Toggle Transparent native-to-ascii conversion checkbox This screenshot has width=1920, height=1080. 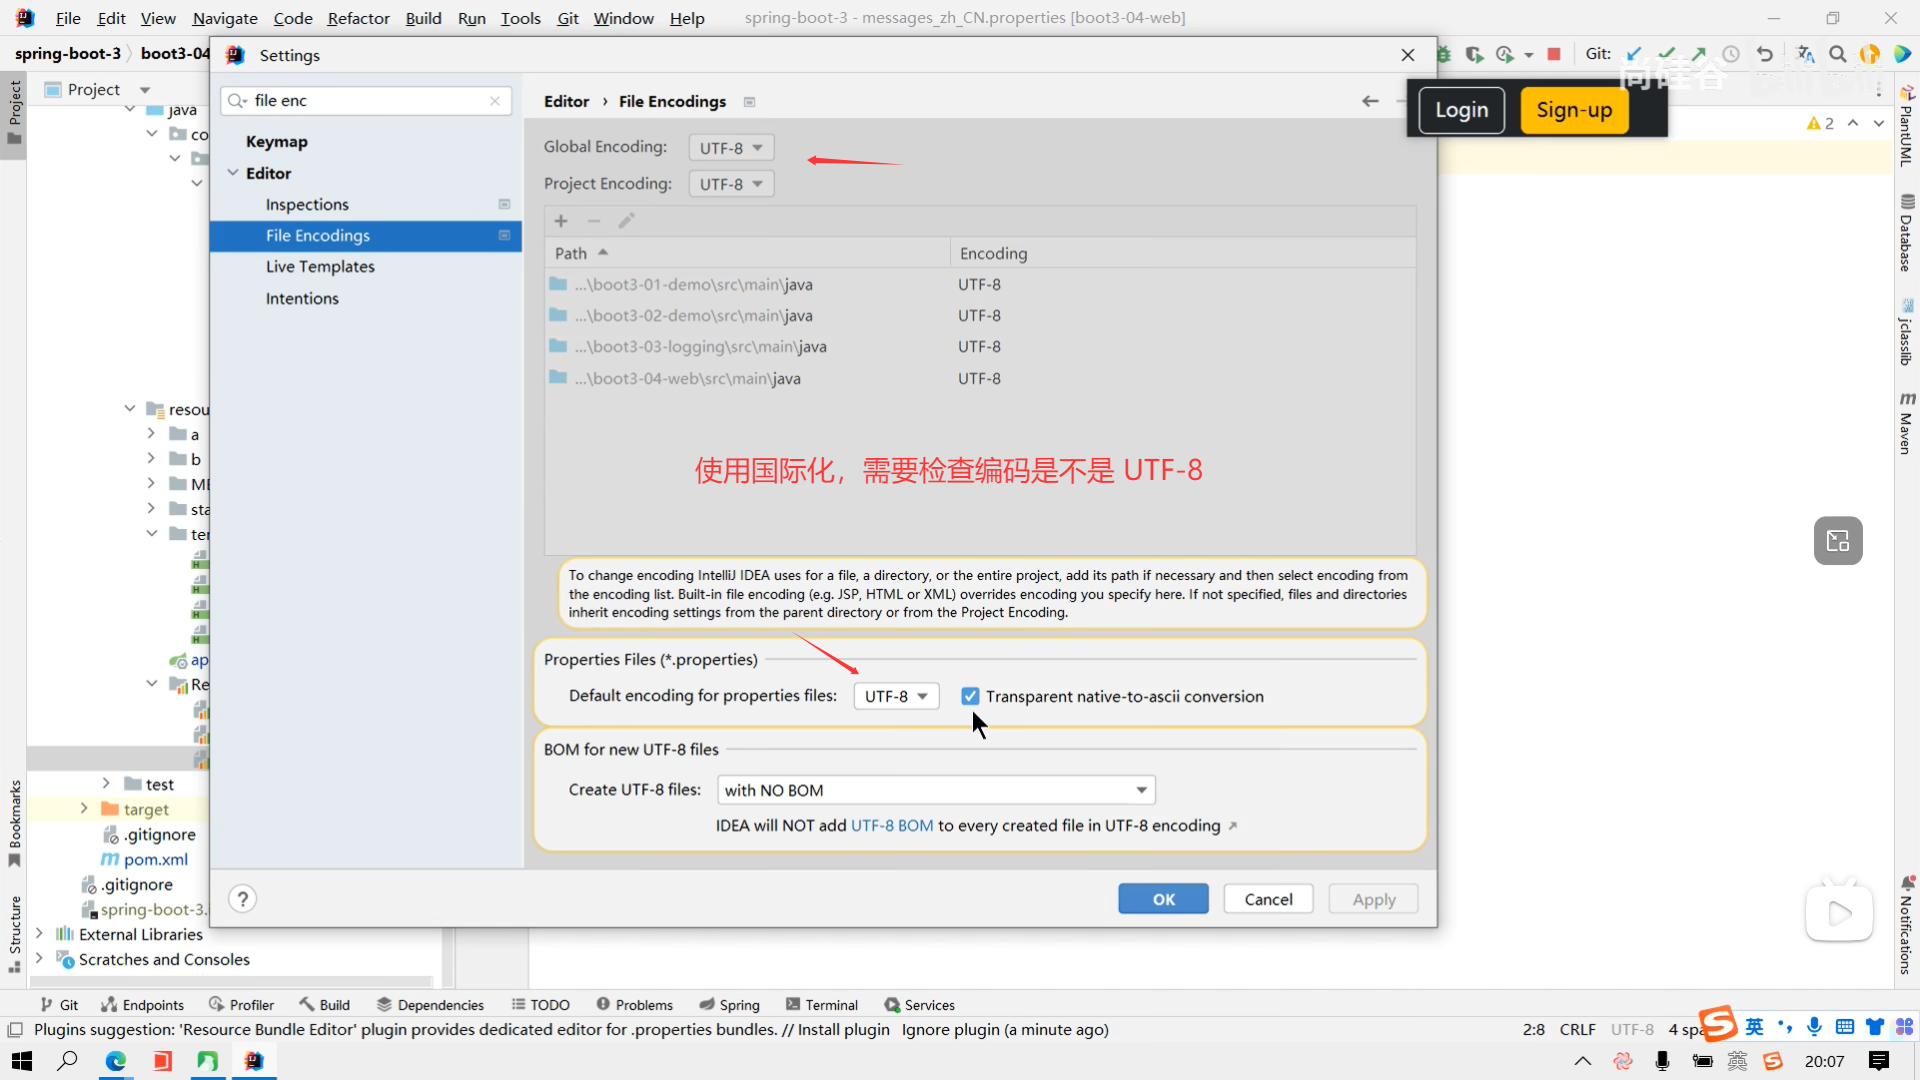[x=970, y=696]
